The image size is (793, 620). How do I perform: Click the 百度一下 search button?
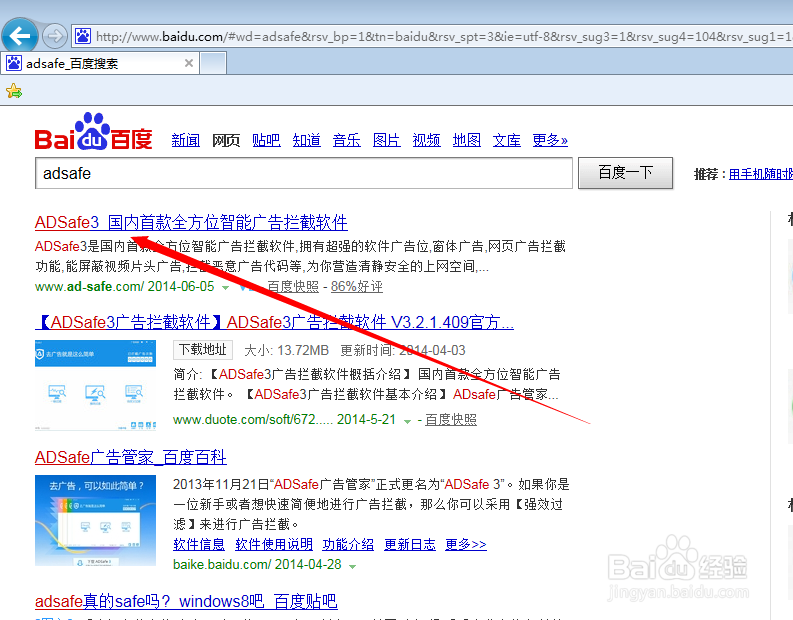click(x=626, y=173)
